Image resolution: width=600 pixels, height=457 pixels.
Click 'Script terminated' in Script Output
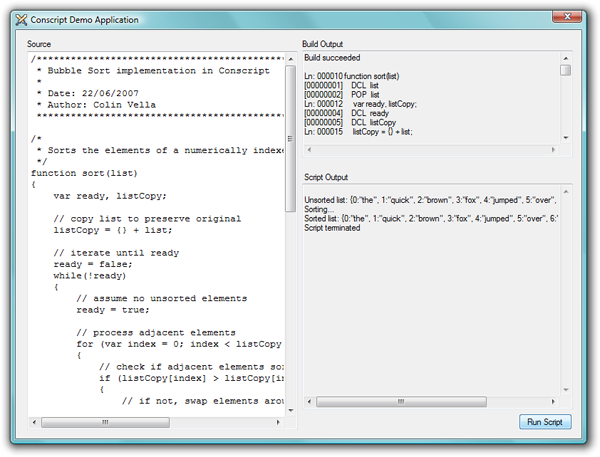(332, 228)
